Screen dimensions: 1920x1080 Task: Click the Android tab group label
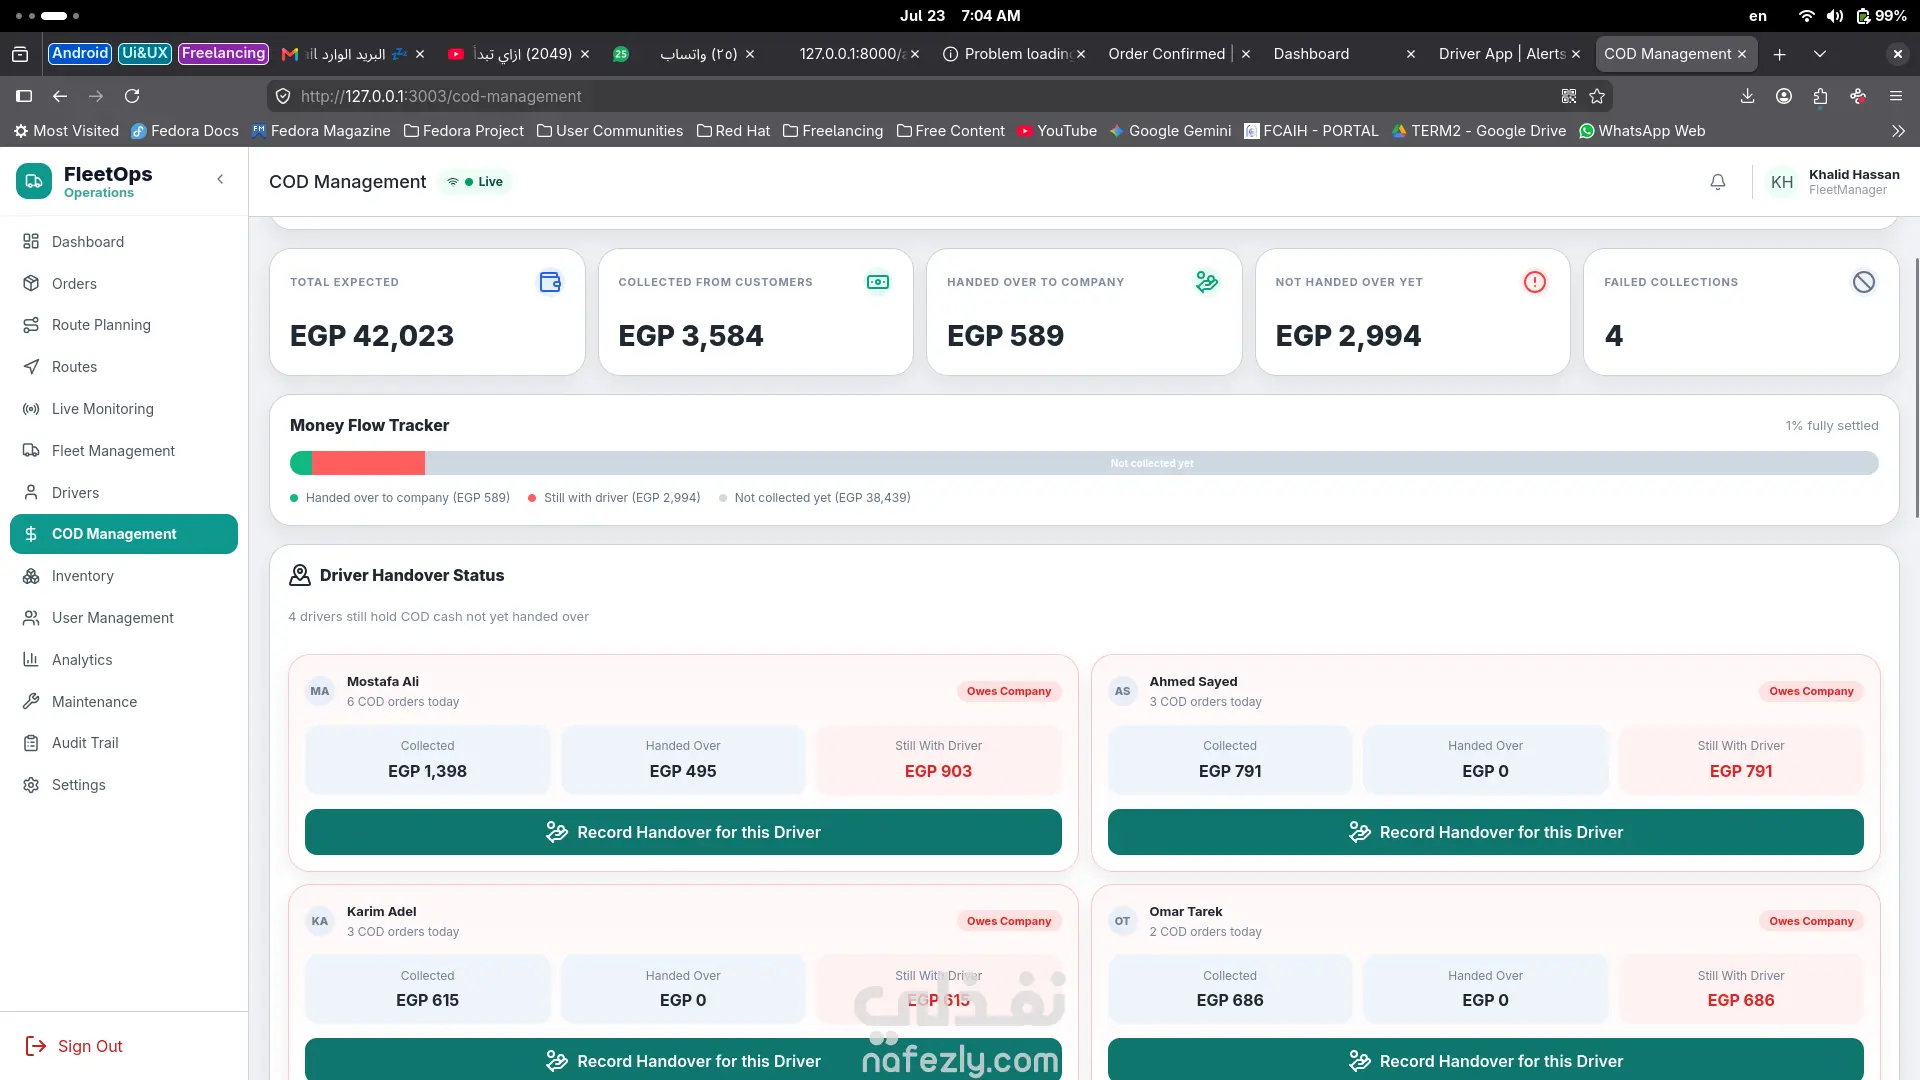coord(80,54)
